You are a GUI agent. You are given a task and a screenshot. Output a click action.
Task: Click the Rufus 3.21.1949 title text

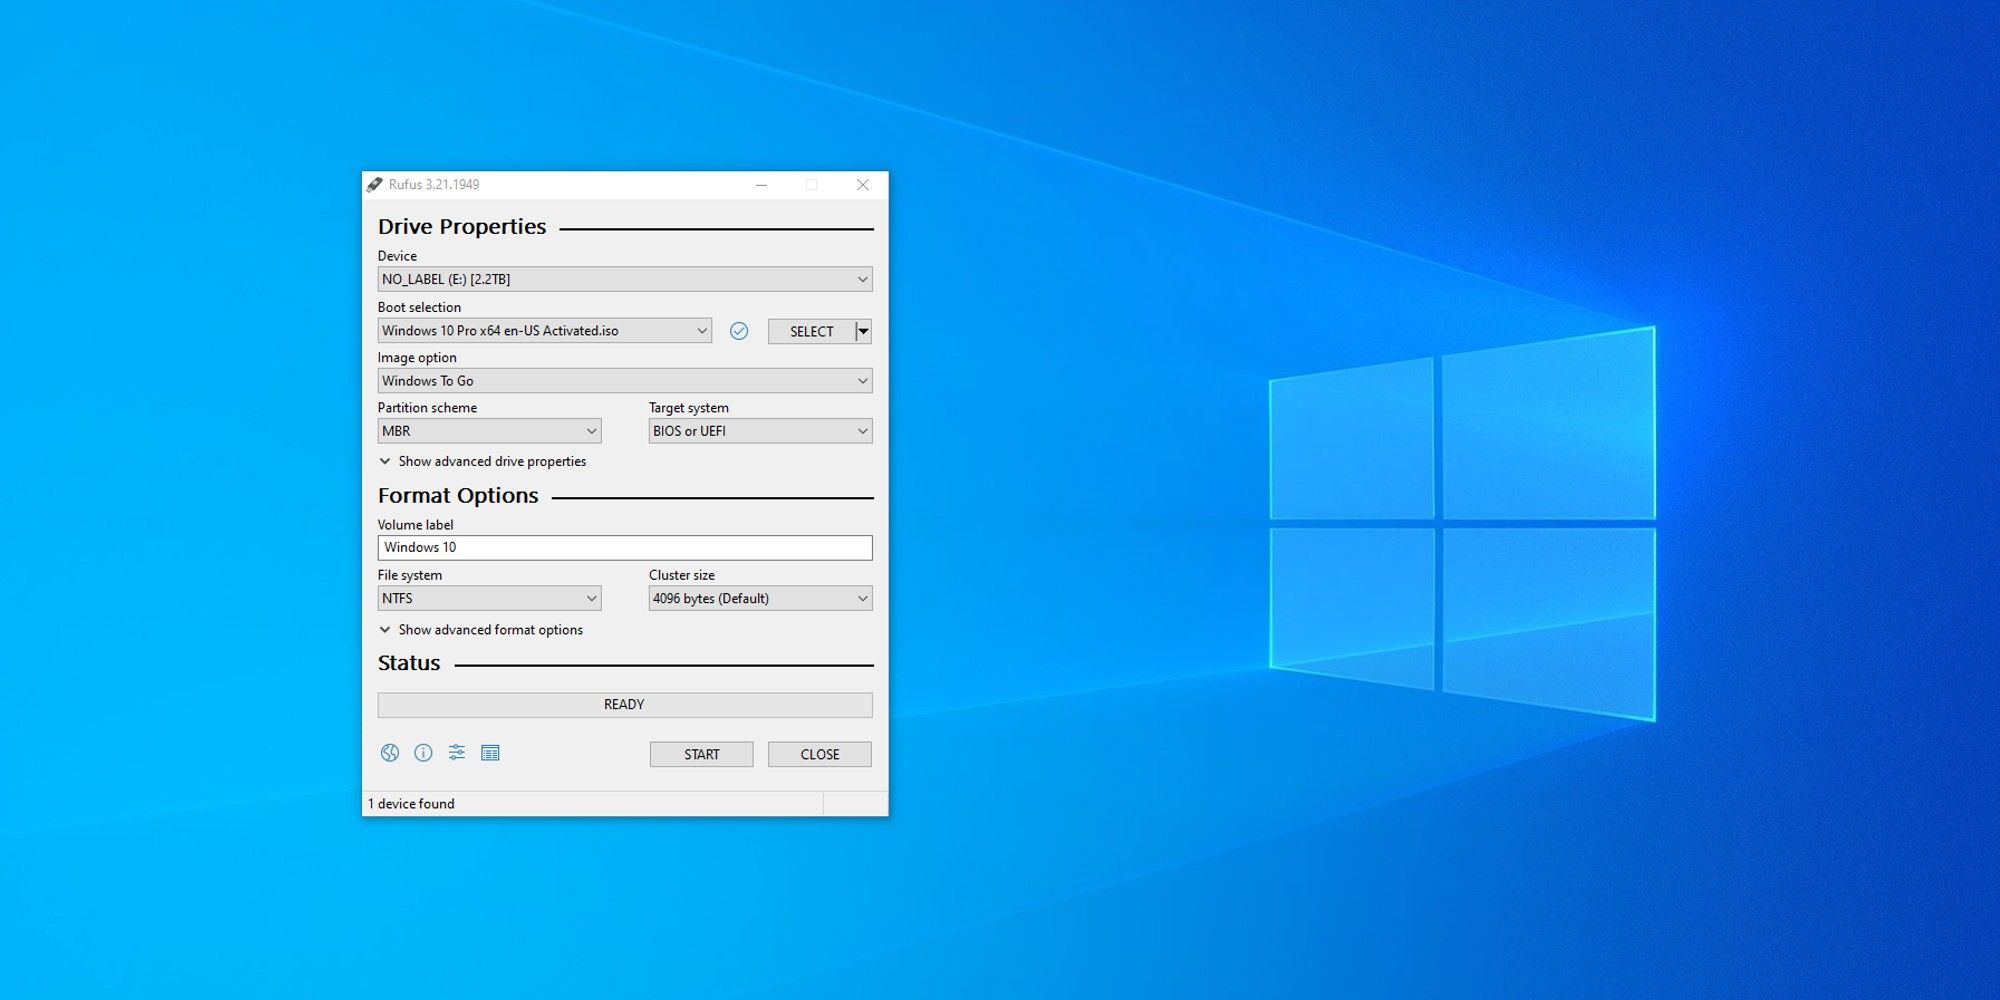[x=434, y=185]
